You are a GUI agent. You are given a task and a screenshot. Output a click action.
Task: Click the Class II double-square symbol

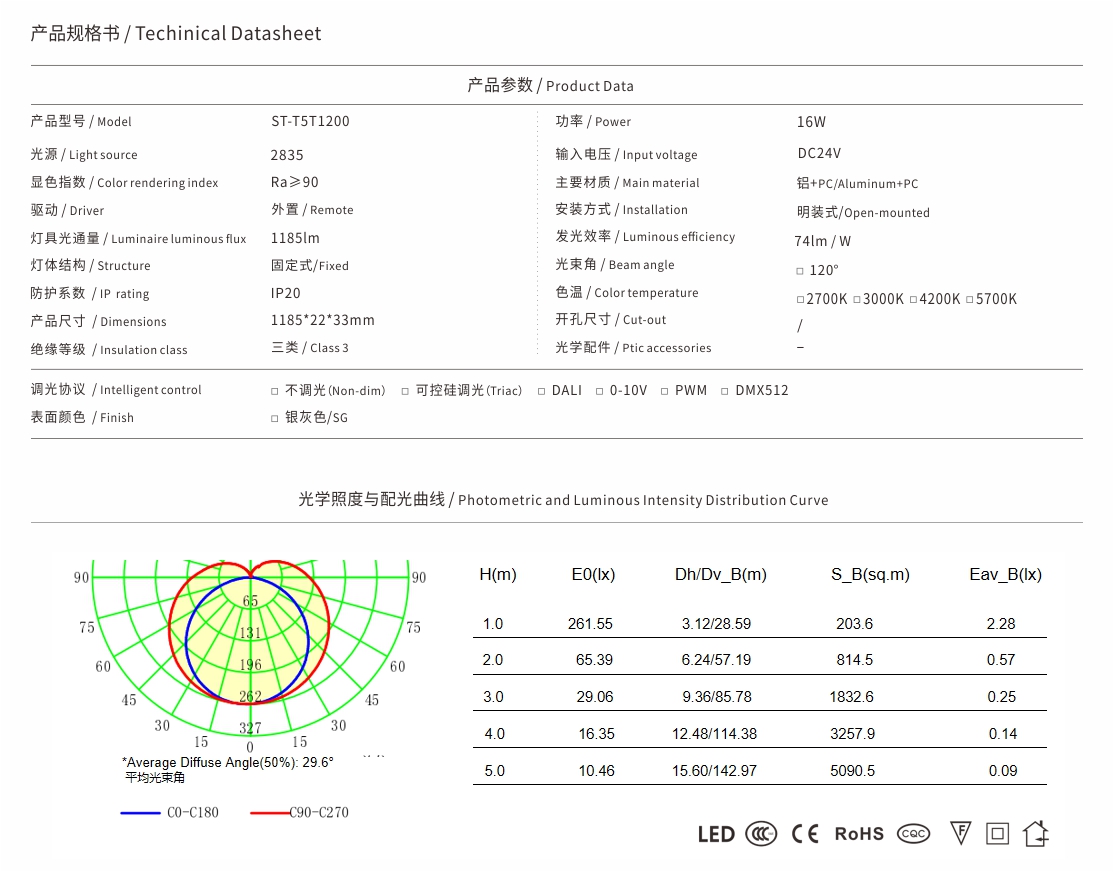(997, 832)
